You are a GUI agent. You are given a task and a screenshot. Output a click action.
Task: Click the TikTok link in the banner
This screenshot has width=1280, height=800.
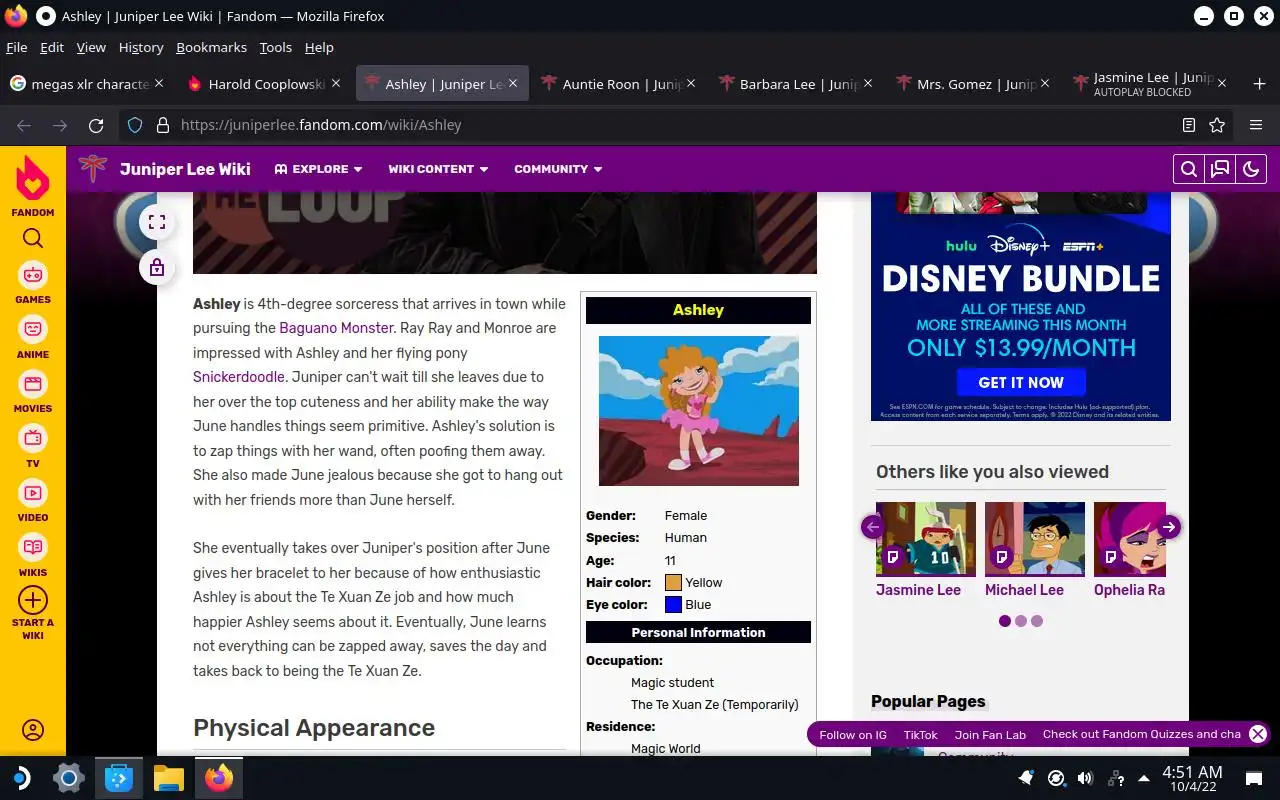click(x=921, y=735)
